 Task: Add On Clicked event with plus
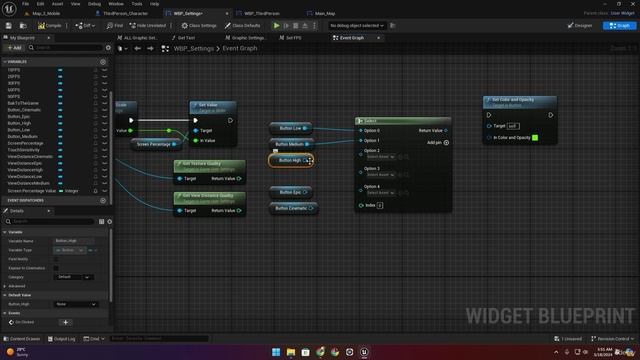[x=65, y=322]
